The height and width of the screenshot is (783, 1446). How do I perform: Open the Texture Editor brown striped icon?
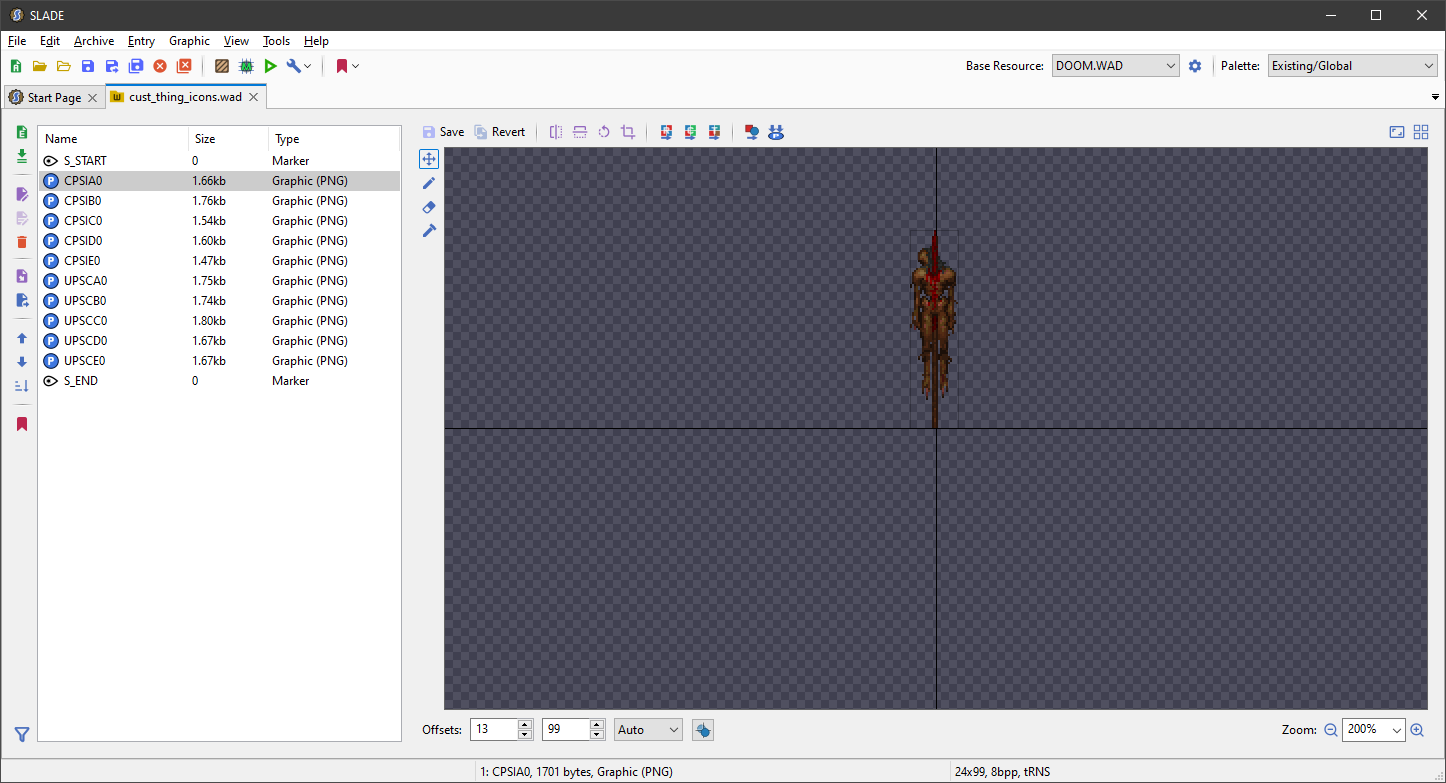(x=222, y=66)
